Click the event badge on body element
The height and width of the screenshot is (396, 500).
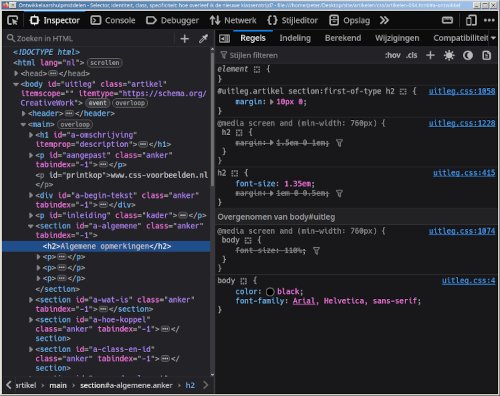(x=97, y=103)
